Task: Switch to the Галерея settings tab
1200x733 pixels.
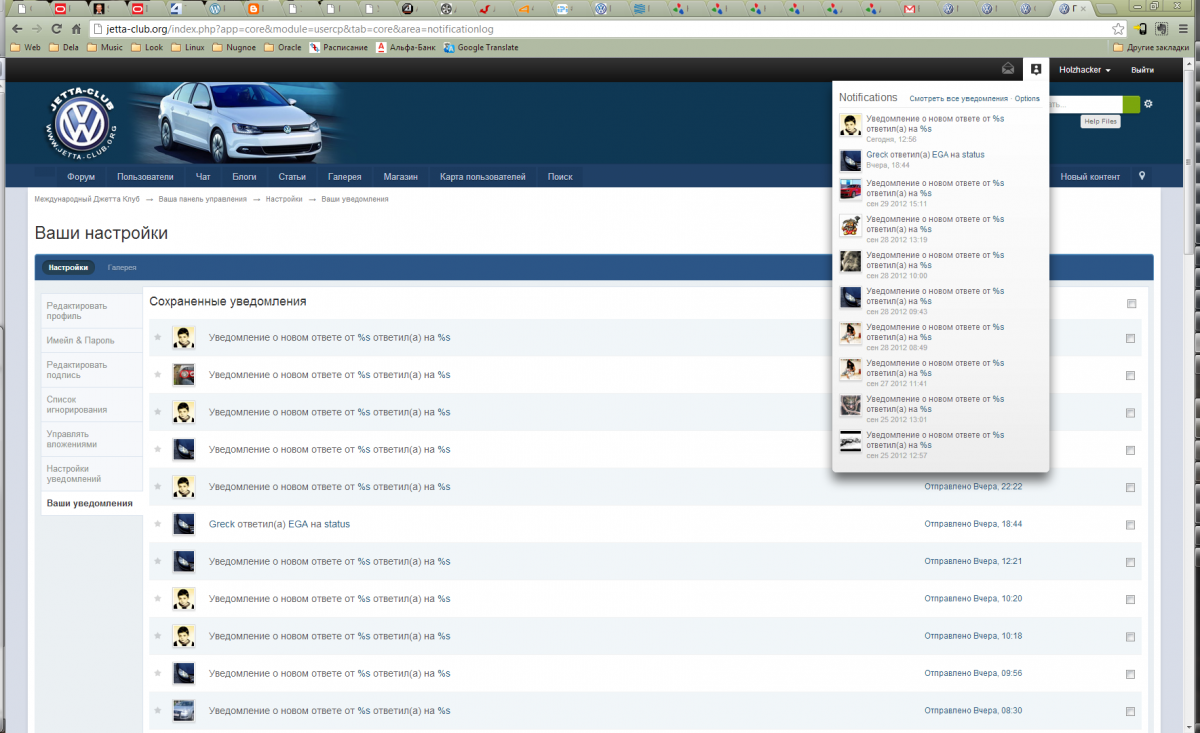Action: tap(122, 268)
